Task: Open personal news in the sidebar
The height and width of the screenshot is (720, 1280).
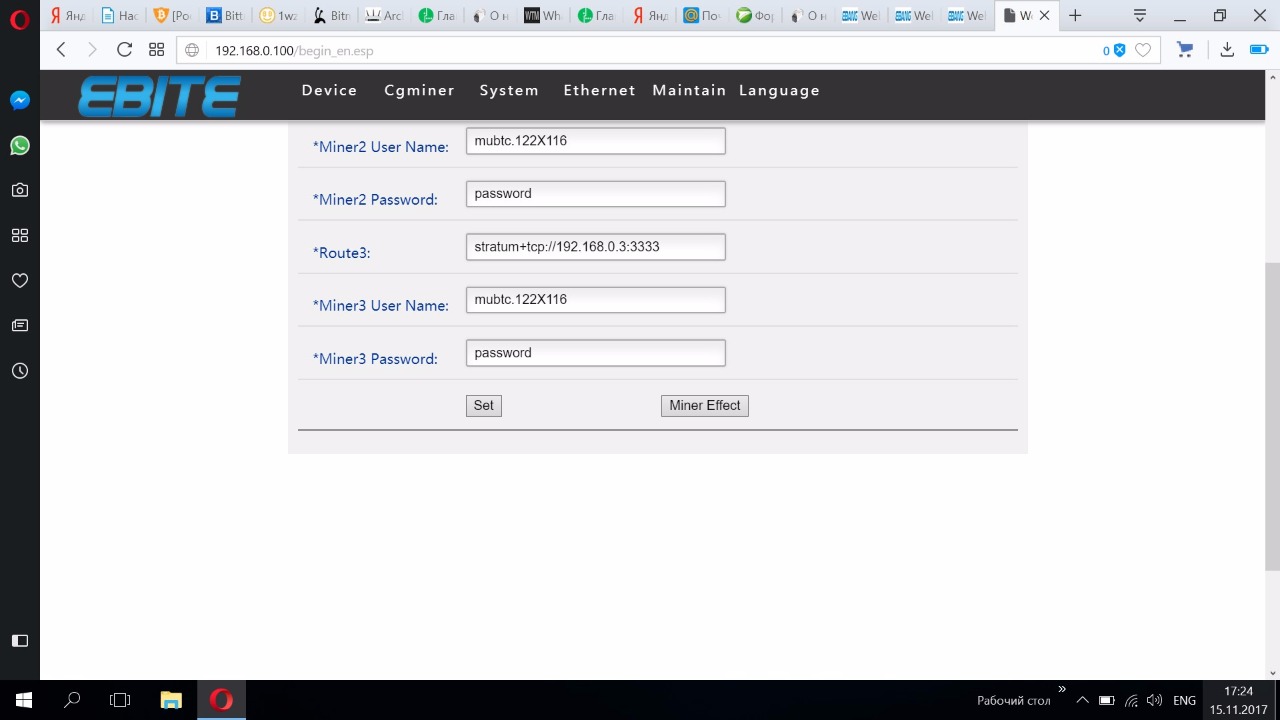Action: coord(20,325)
